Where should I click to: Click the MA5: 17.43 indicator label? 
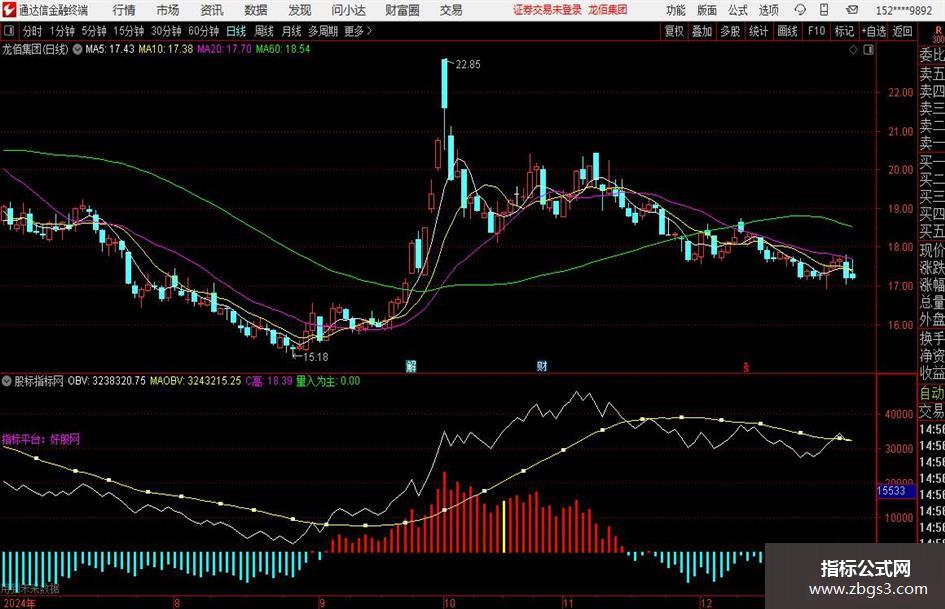click(110, 49)
